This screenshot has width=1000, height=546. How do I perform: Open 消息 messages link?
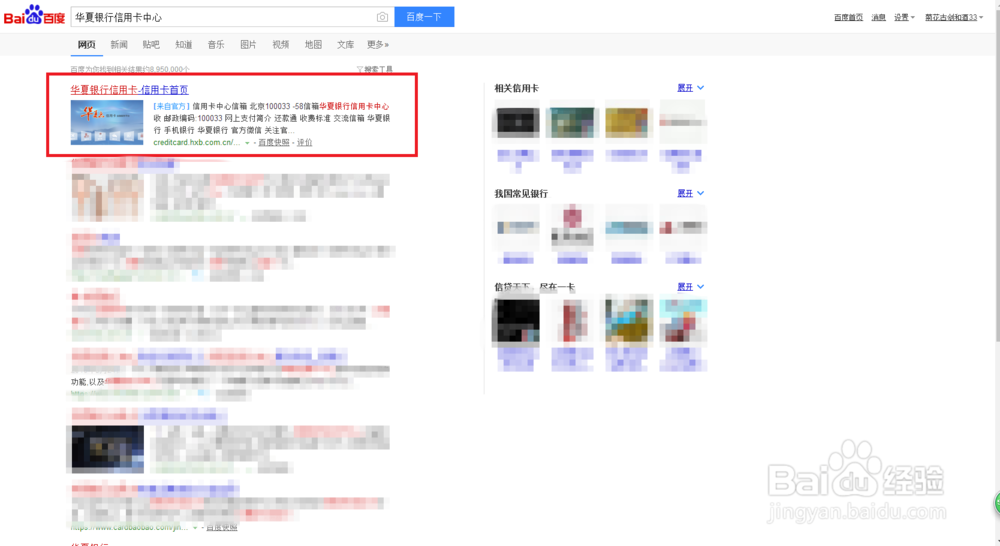coord(878,17)
